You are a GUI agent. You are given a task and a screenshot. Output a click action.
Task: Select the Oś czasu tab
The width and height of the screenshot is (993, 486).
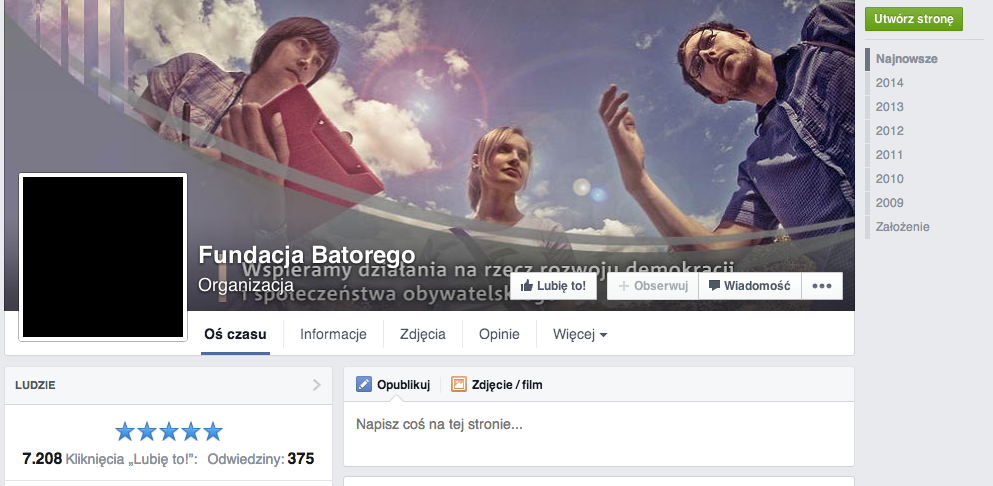(234, 335)
